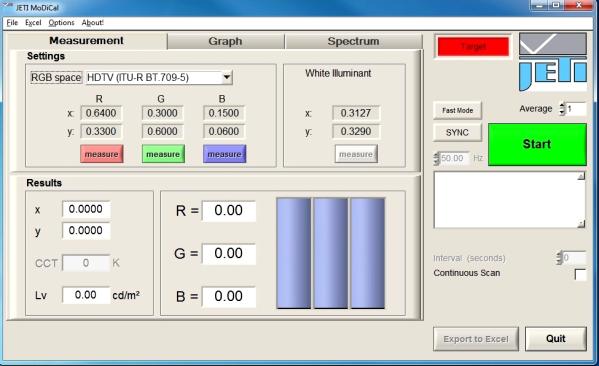Expand the RGB space dropdown arrow
Viewport: 599px width, 366px height.
[227, 78]
